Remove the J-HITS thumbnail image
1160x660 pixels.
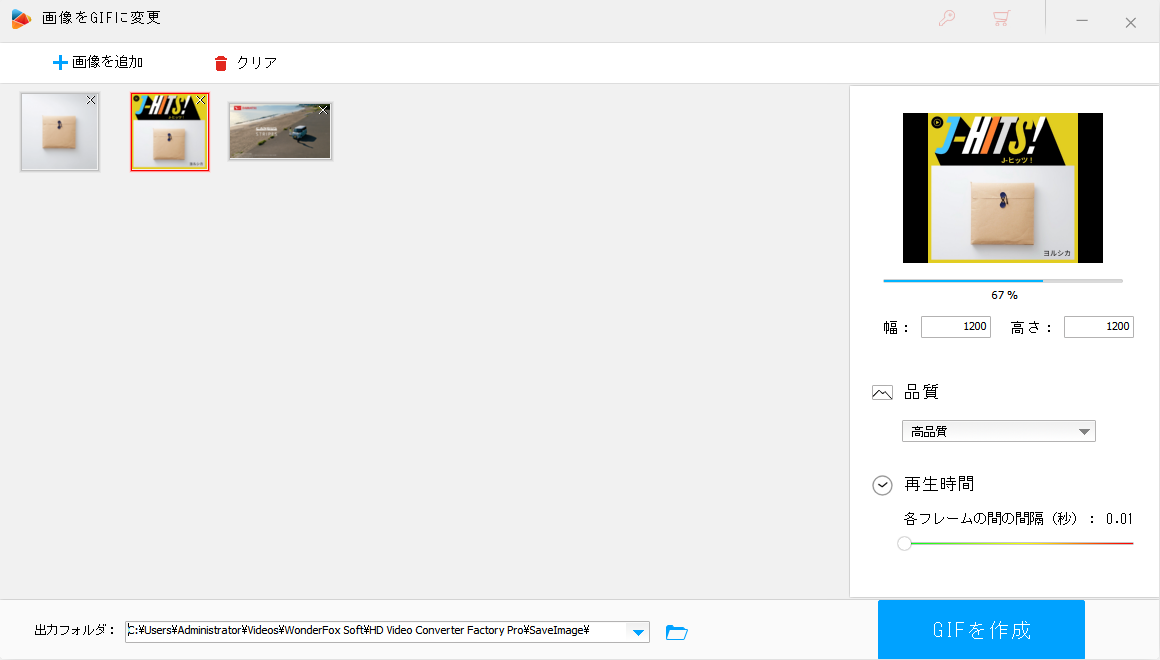tap(201, 100)
